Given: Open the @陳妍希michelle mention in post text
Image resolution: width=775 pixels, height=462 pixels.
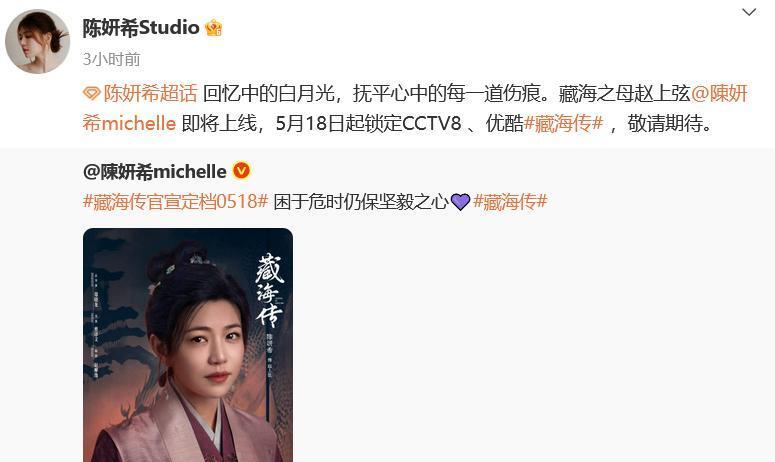Looking at the screenshot, I should [415, 108].
